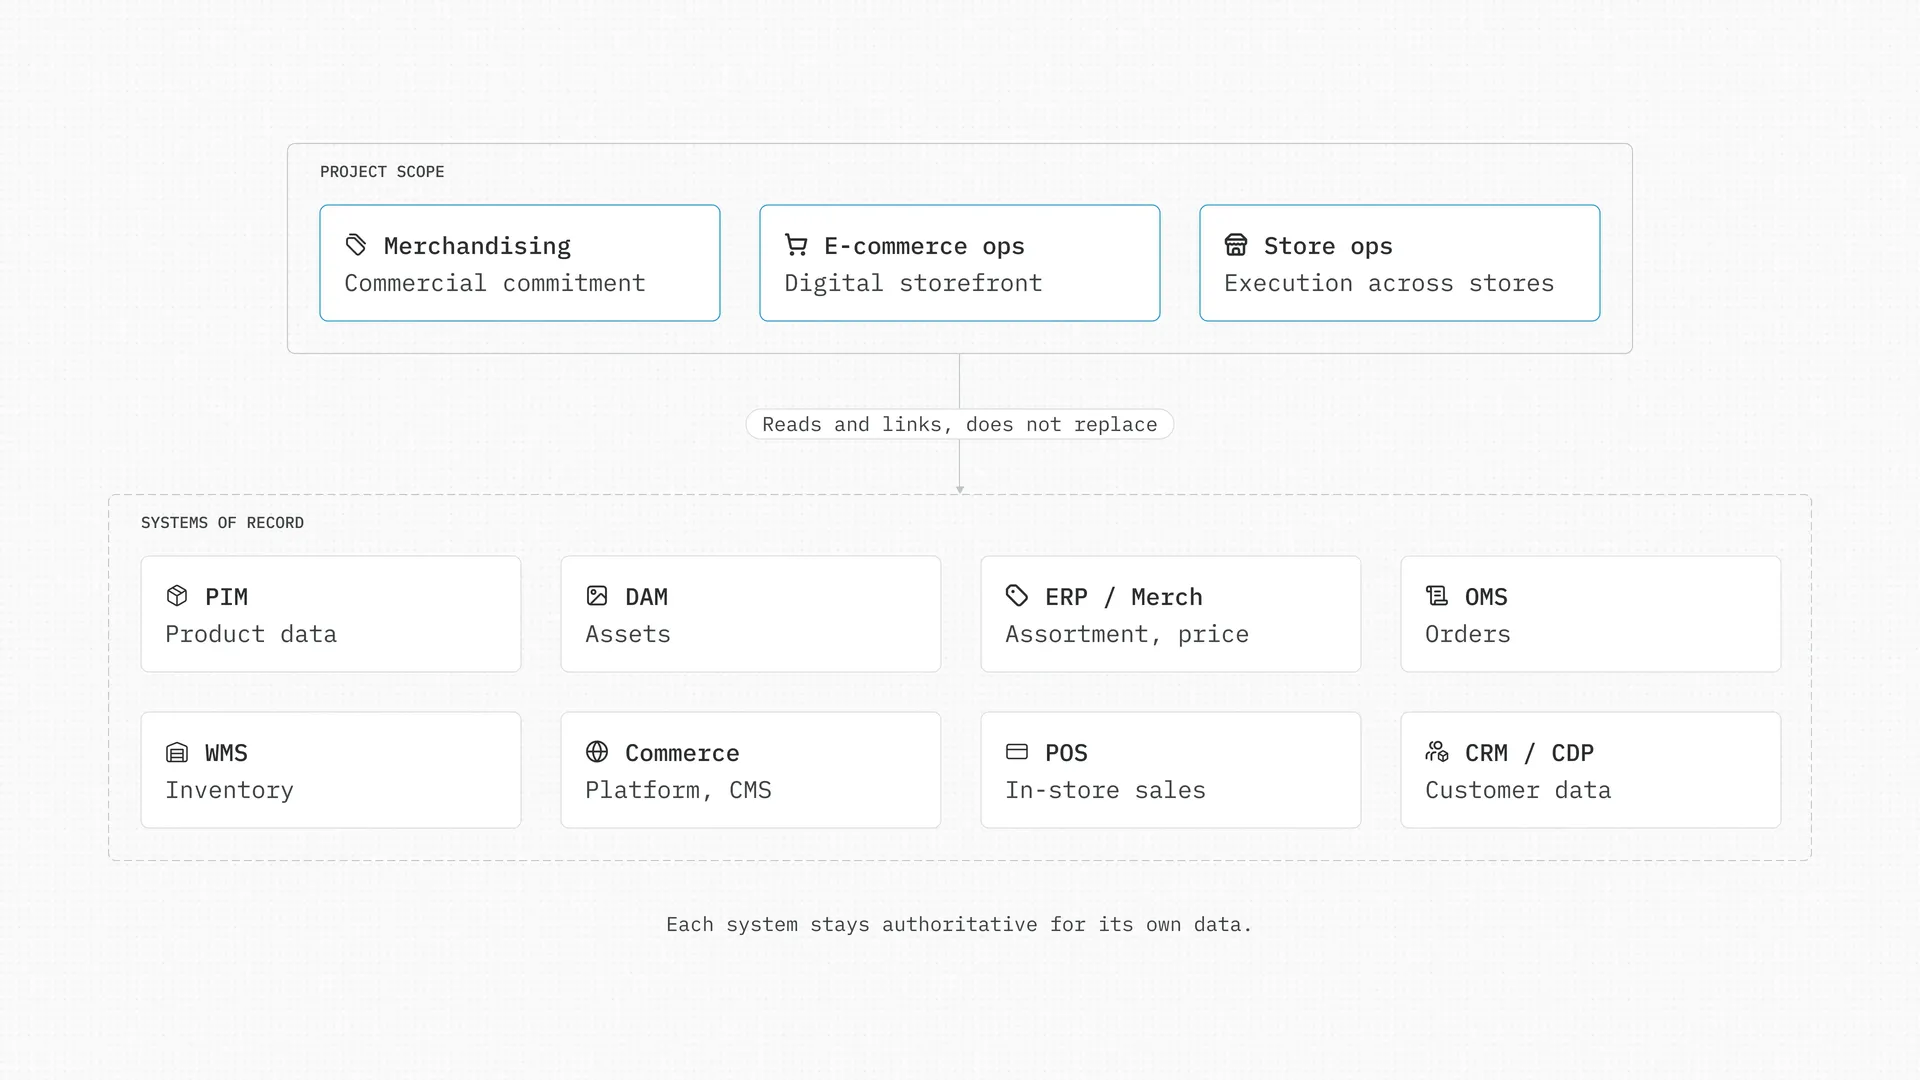Click the DAM title text
The image size is (1920, 1080).
click(x=646, y=597)
